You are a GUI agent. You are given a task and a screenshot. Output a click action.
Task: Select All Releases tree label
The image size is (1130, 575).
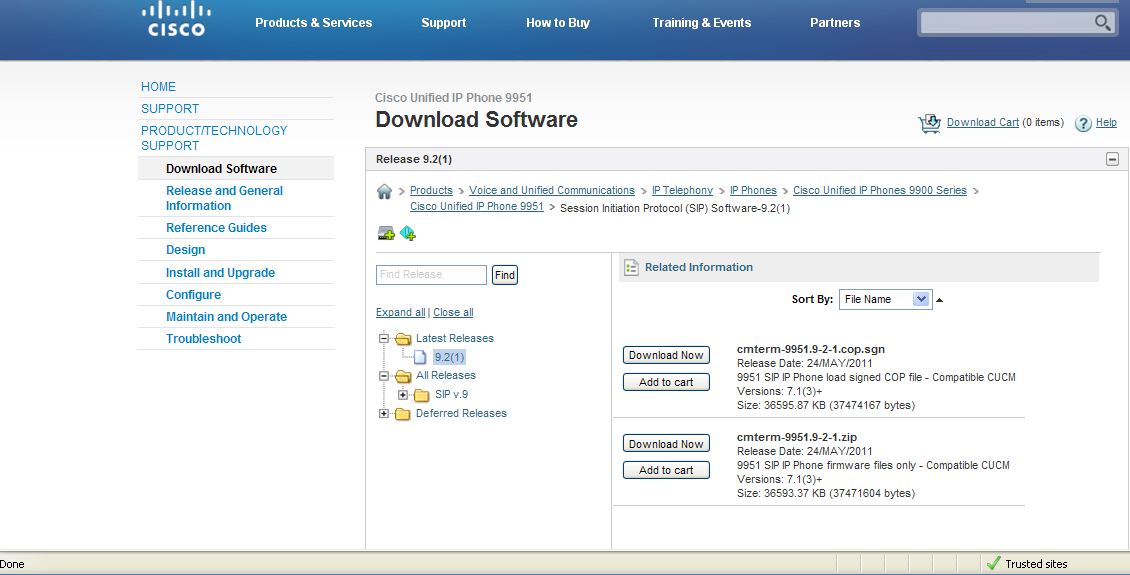coord(445,375)
